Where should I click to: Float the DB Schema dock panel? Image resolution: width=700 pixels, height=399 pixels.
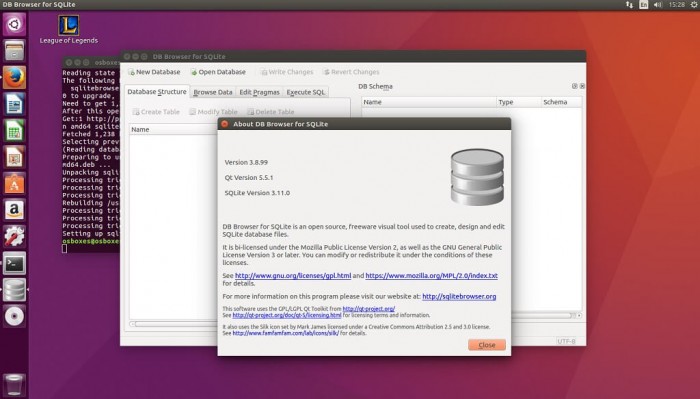[575, 86]
